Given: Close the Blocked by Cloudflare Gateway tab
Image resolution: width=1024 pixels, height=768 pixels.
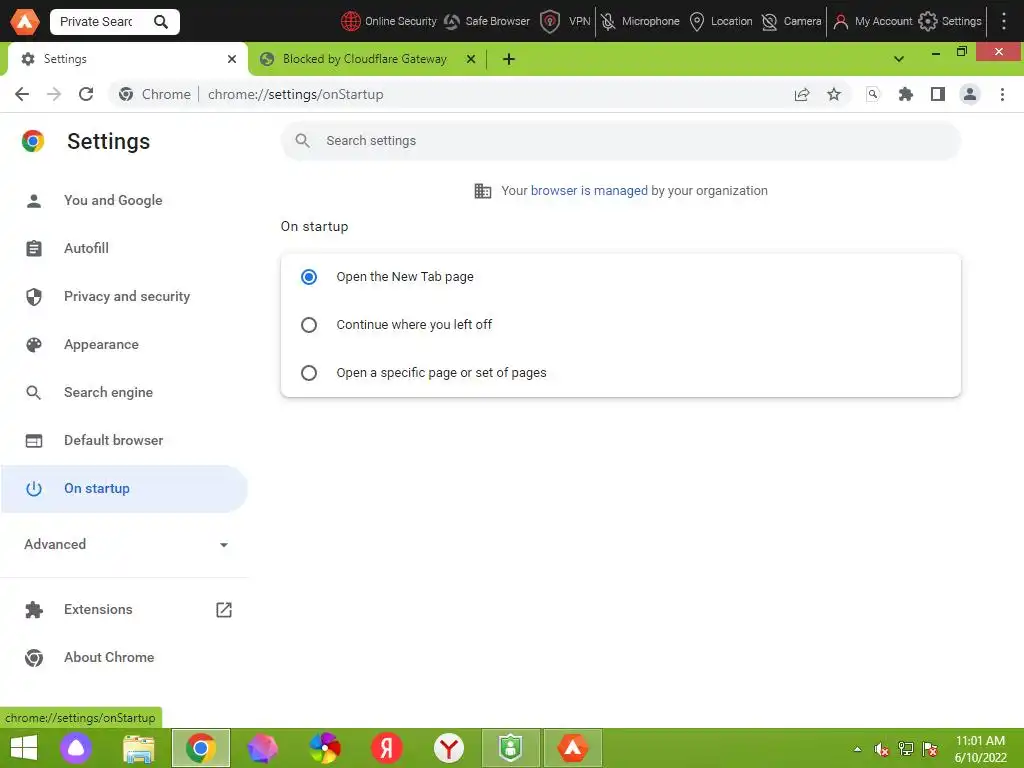Looking at the screenshot, I should pos(470,59).
